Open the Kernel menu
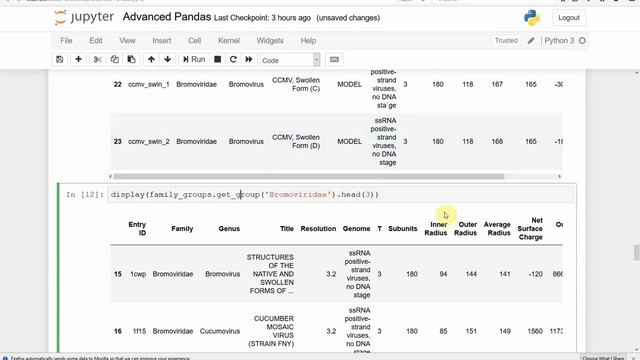This screenshot has width=640, height=360. [229, 40]
